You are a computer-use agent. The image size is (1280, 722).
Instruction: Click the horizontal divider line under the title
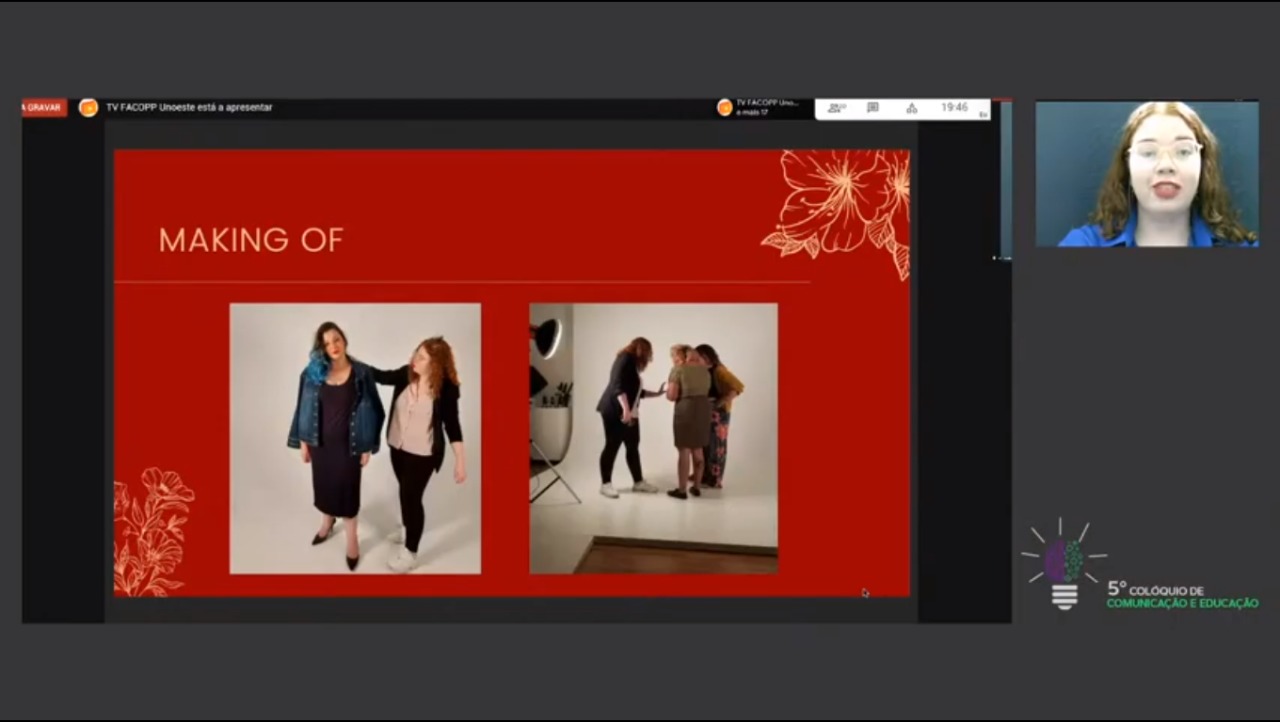462,283
